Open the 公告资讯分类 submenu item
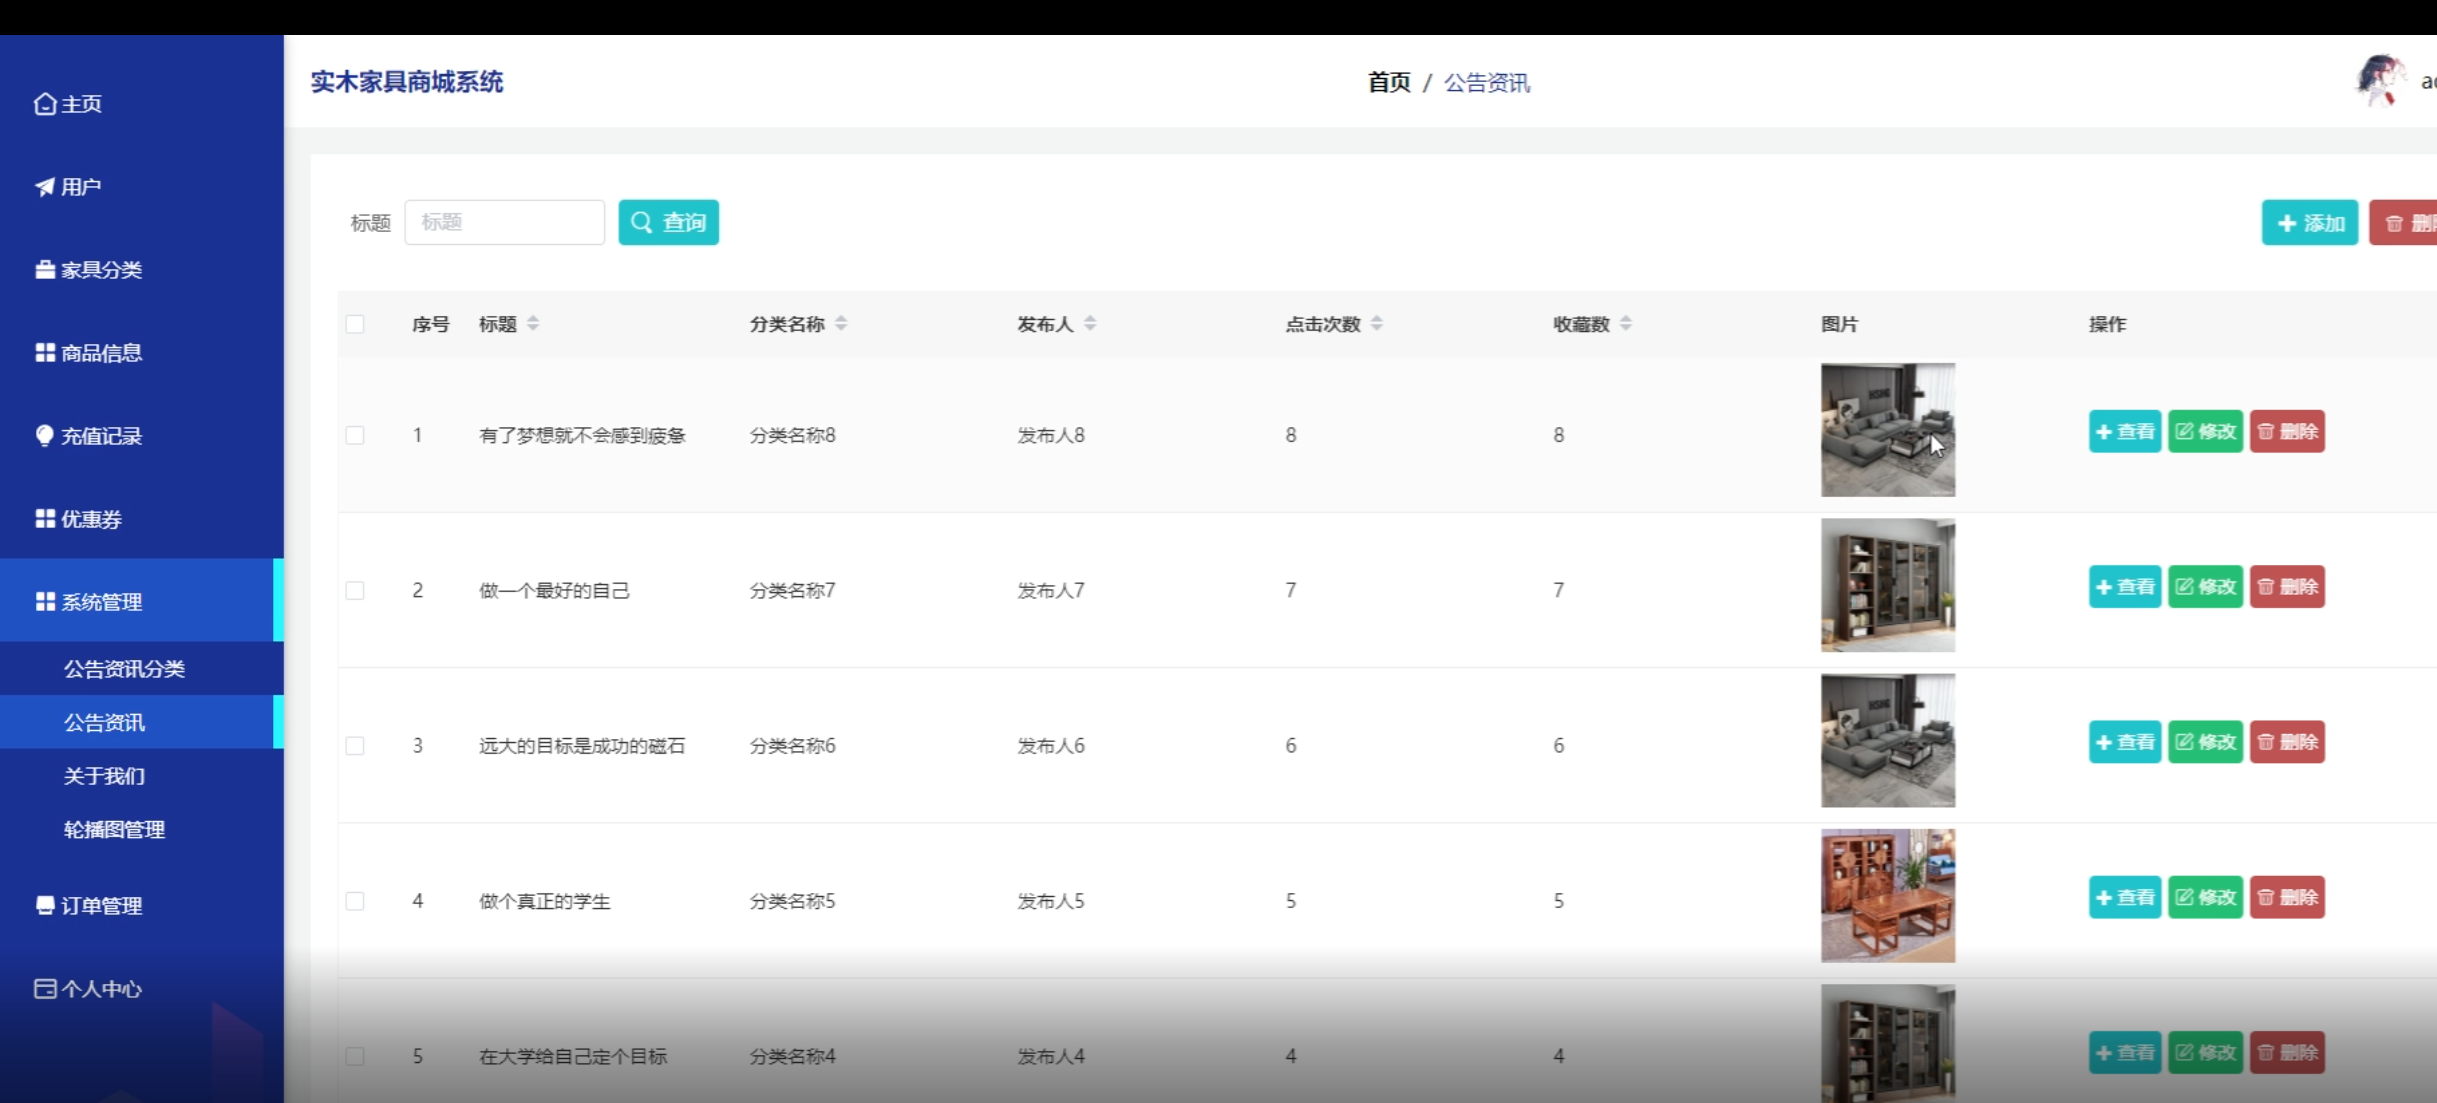Image resolution: width=2437 pixels, height=1103 pixels. point(124,669)
